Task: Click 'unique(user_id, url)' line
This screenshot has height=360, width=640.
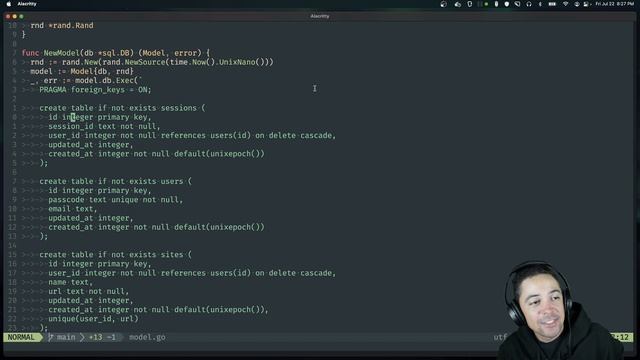Action: click(x=93, y=318)
